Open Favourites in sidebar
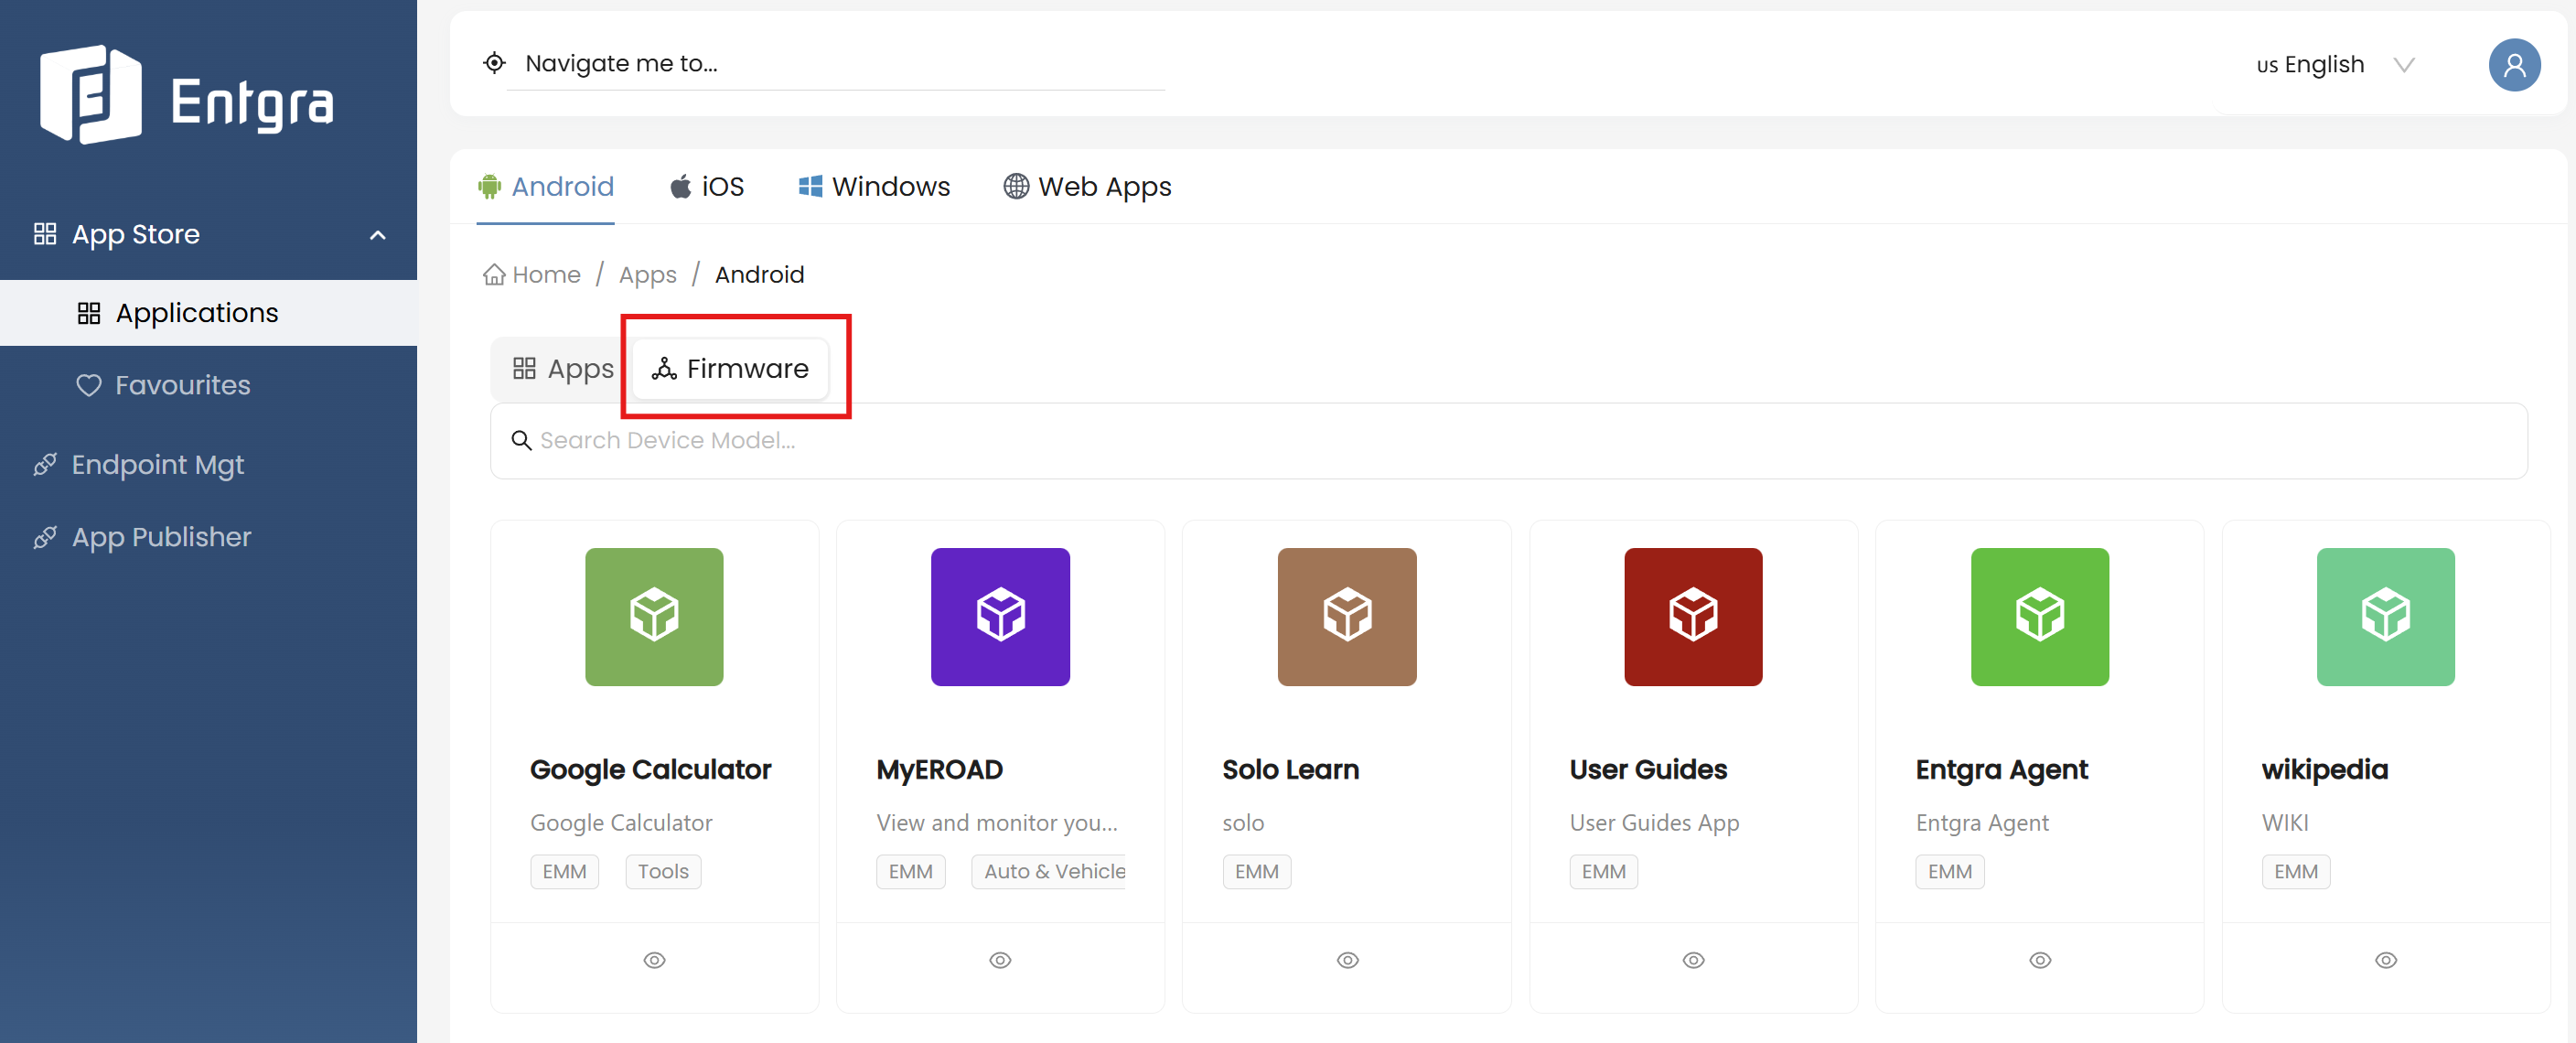Image resolution: width=2576 pixels, height=1043 pixels. 208,385
